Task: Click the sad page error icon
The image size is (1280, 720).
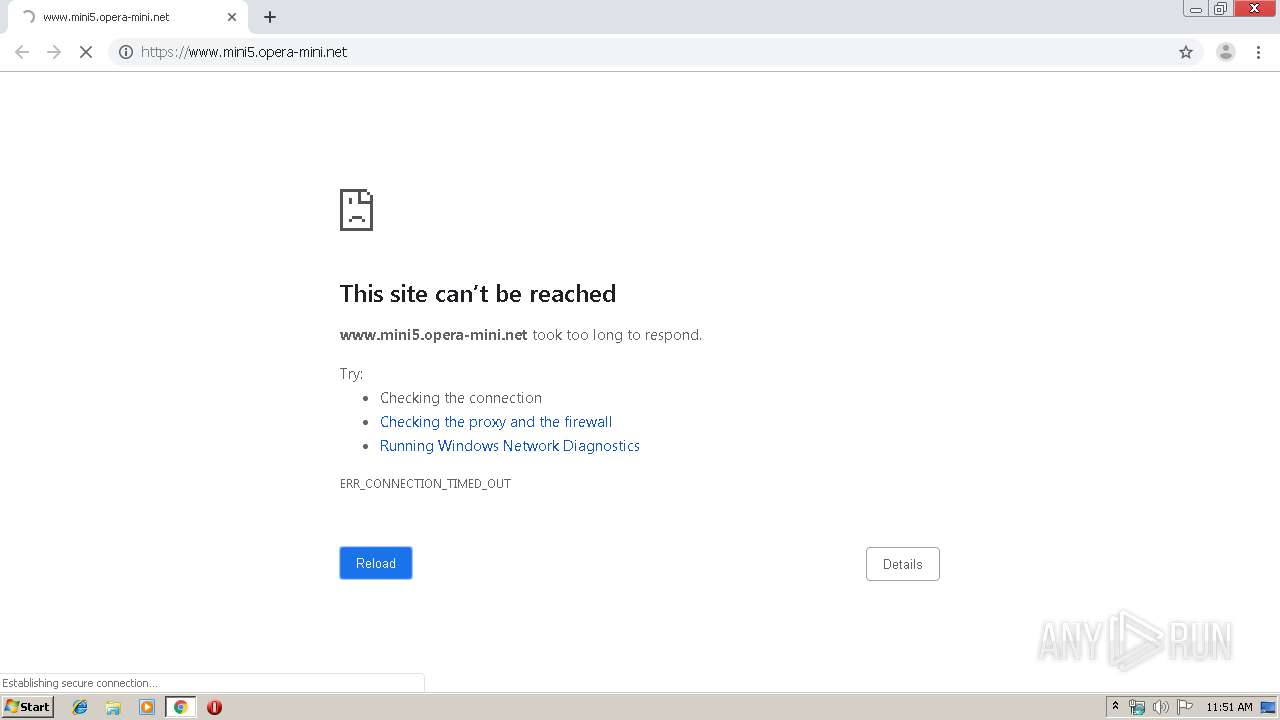Action: coord(356,210)
